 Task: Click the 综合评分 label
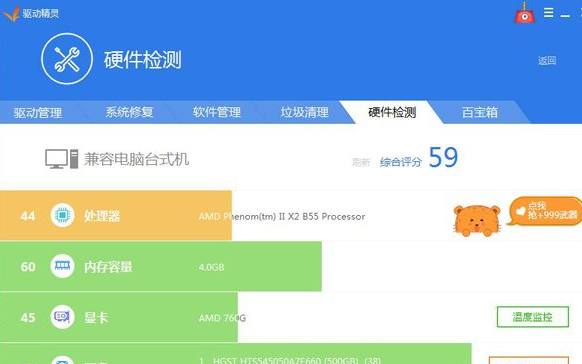(x=401, y=162)
